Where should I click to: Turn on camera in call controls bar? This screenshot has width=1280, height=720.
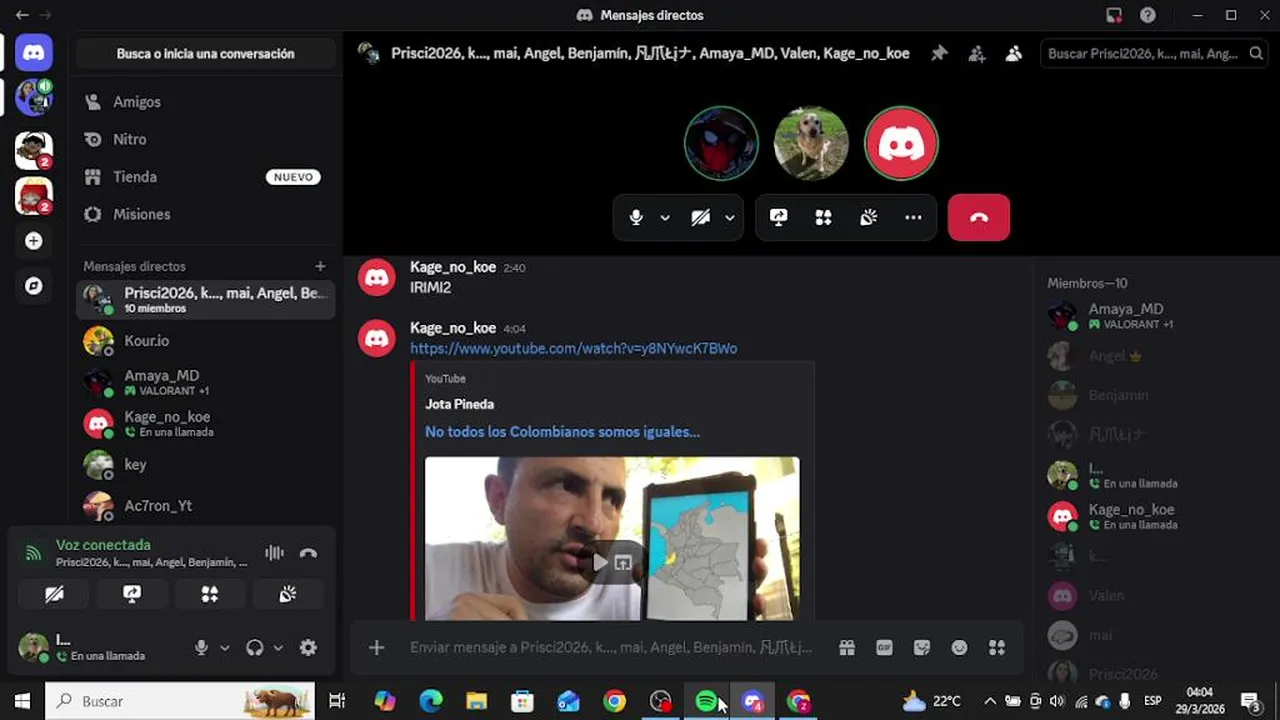pyautogui.click(x=701, y=217)
